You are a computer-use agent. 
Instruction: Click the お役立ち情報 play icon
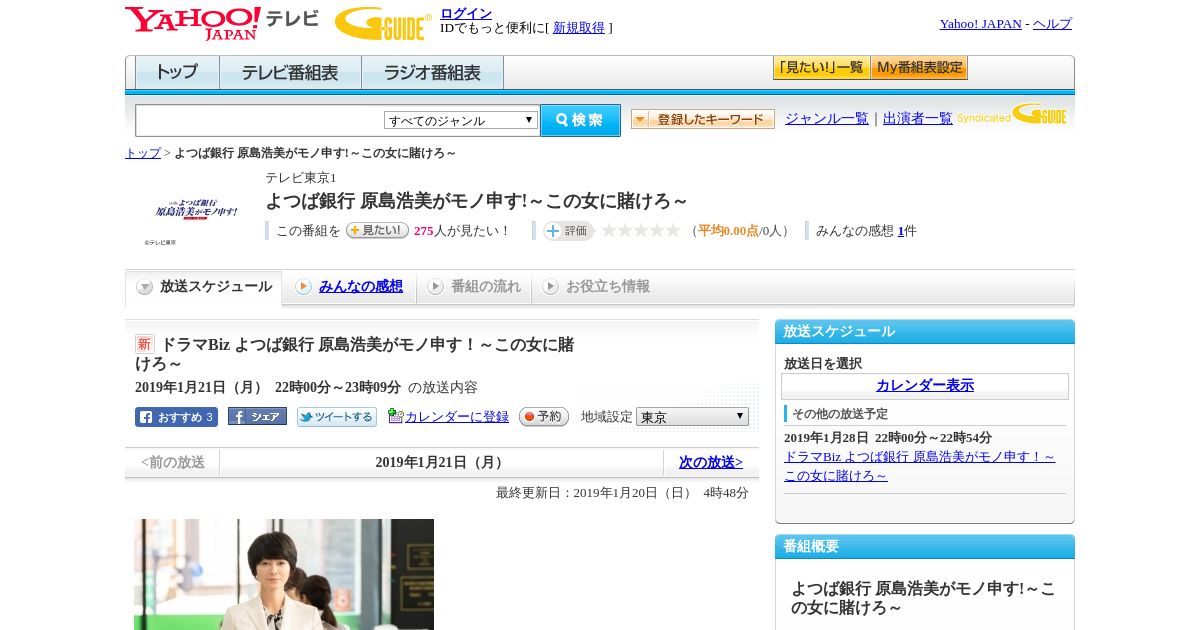[x=550, y=287]
